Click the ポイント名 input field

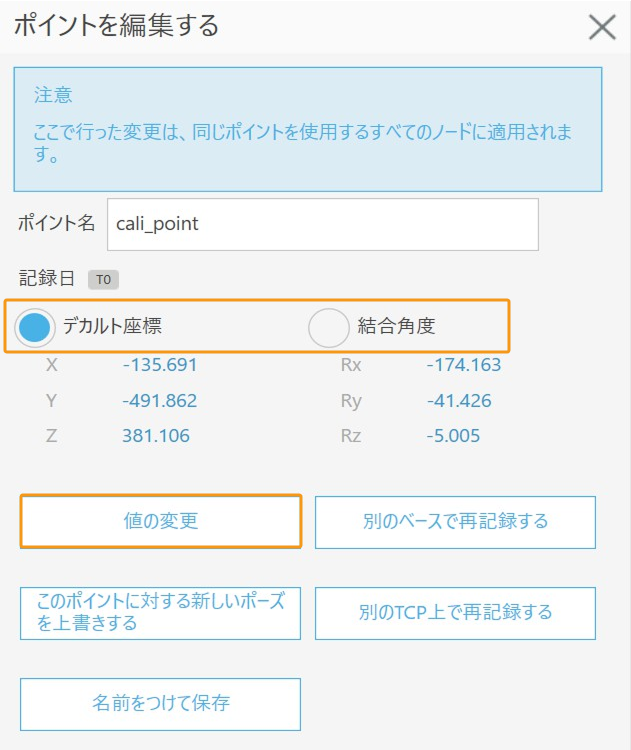[x=322, y=224]
